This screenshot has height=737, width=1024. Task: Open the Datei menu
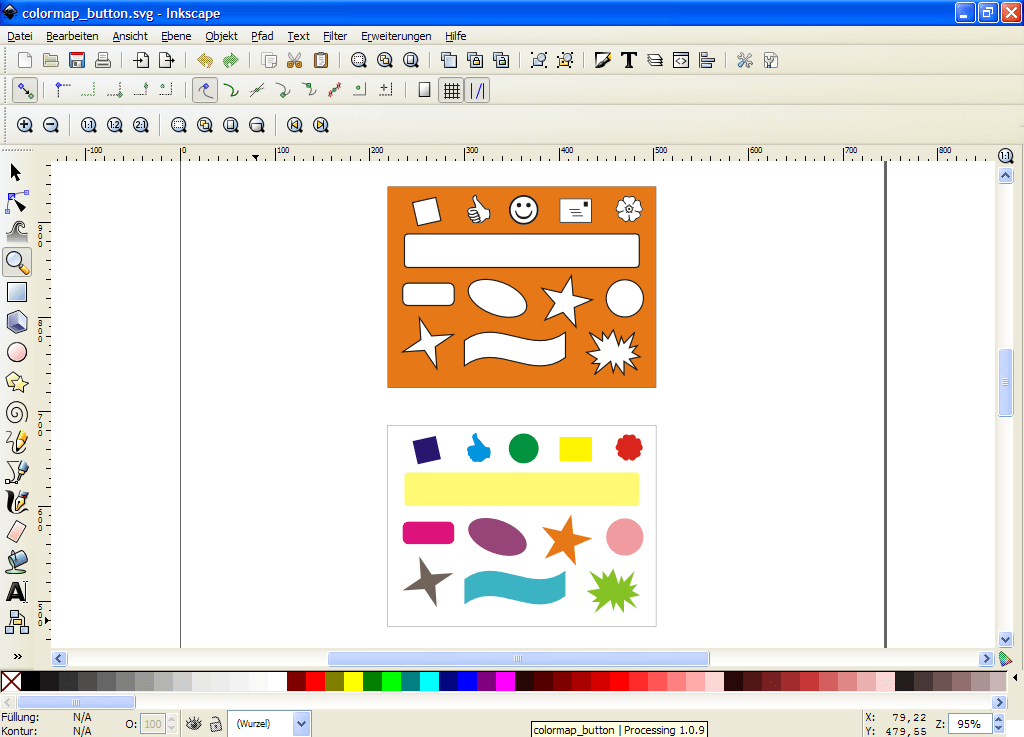pyautogui.click(x=20, y=36)
